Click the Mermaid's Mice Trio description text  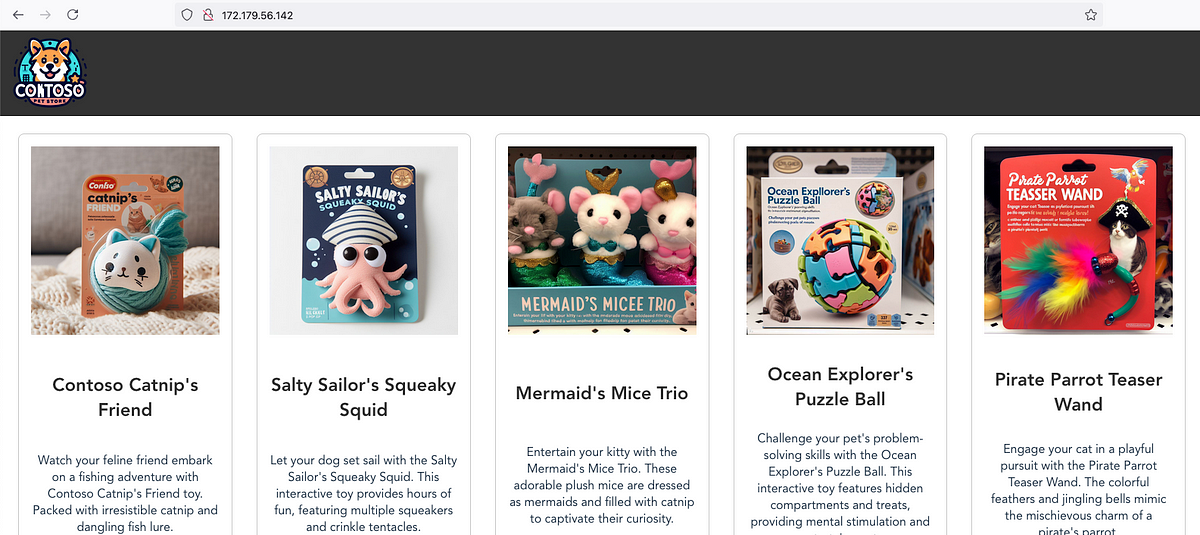point(602,485)
